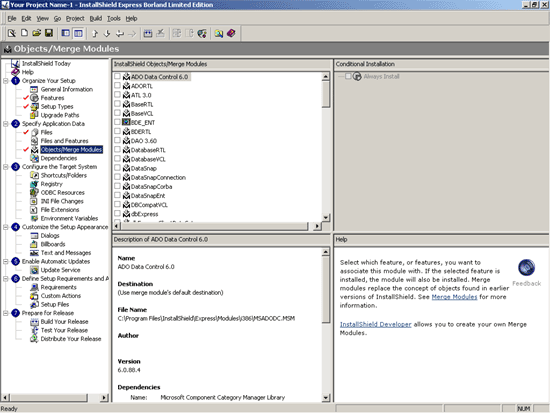This screenshot has height=413, width=550.
Task: Collapse the Organize Your Setup section
Action: coord(6,81)
